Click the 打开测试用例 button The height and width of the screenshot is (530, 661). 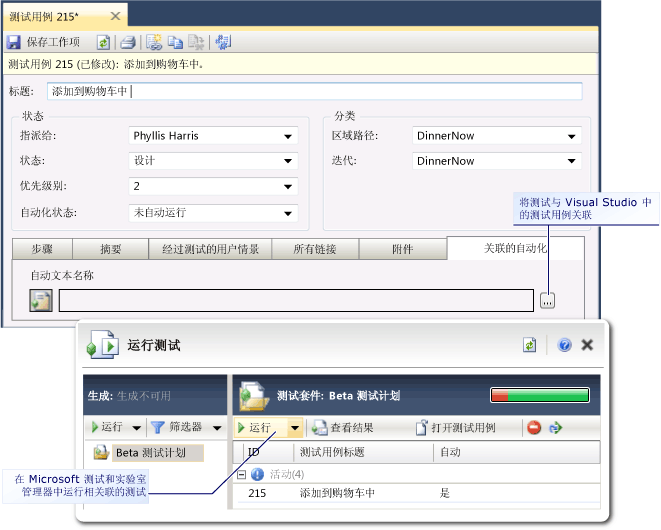click(x=455, y=428)
